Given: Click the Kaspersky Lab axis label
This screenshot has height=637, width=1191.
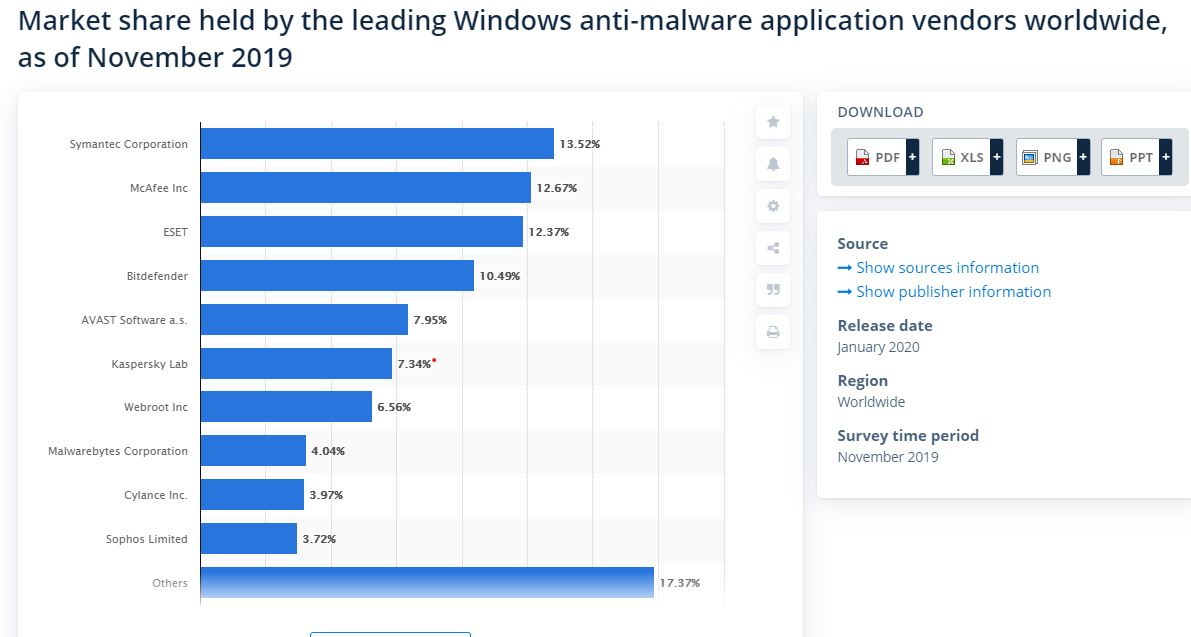Looking at the screenshot, I should (150, 364).
